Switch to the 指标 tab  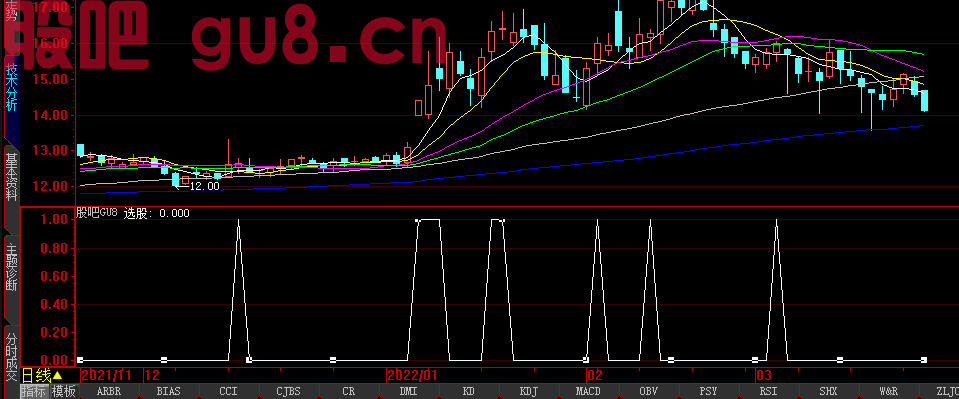[x=35, y=392]
